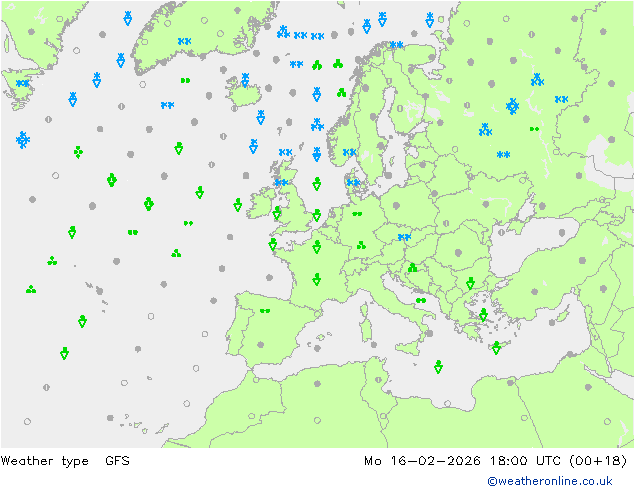Click the rain shower symbol over northern France
The width and height of the screenshot is (634, 490).
pos(317,247)
